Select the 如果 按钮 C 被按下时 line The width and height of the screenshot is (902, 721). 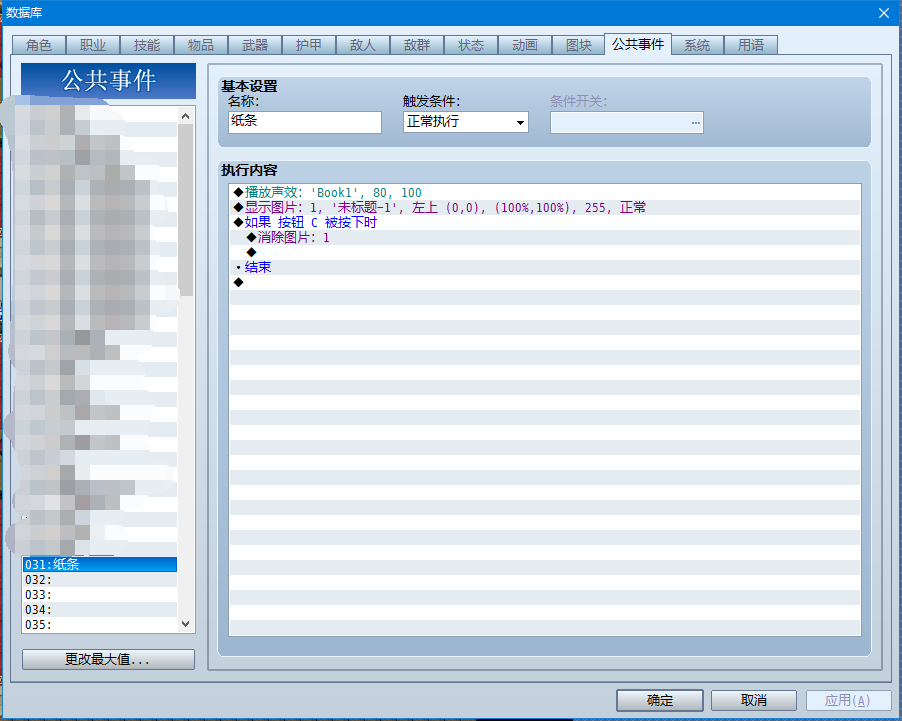545,222
